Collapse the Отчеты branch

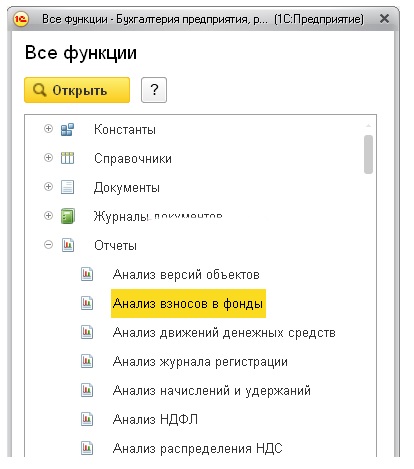point(48,245)
